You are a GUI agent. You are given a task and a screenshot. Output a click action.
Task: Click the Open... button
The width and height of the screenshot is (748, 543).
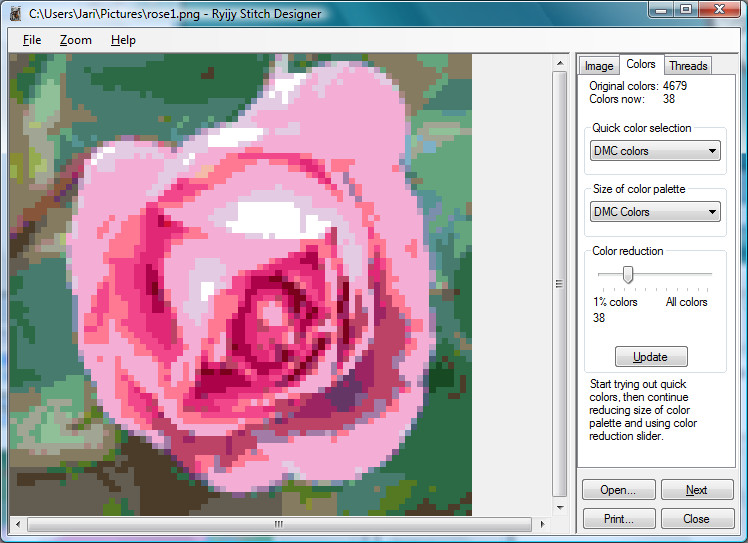pyautogui.click(x=618, y=490)
